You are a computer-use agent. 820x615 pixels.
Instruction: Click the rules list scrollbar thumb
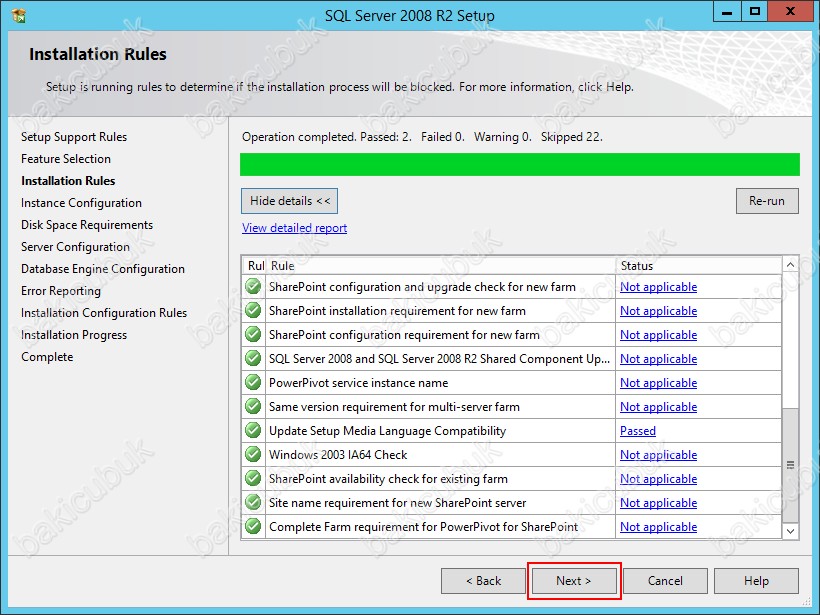pos(791,464)
